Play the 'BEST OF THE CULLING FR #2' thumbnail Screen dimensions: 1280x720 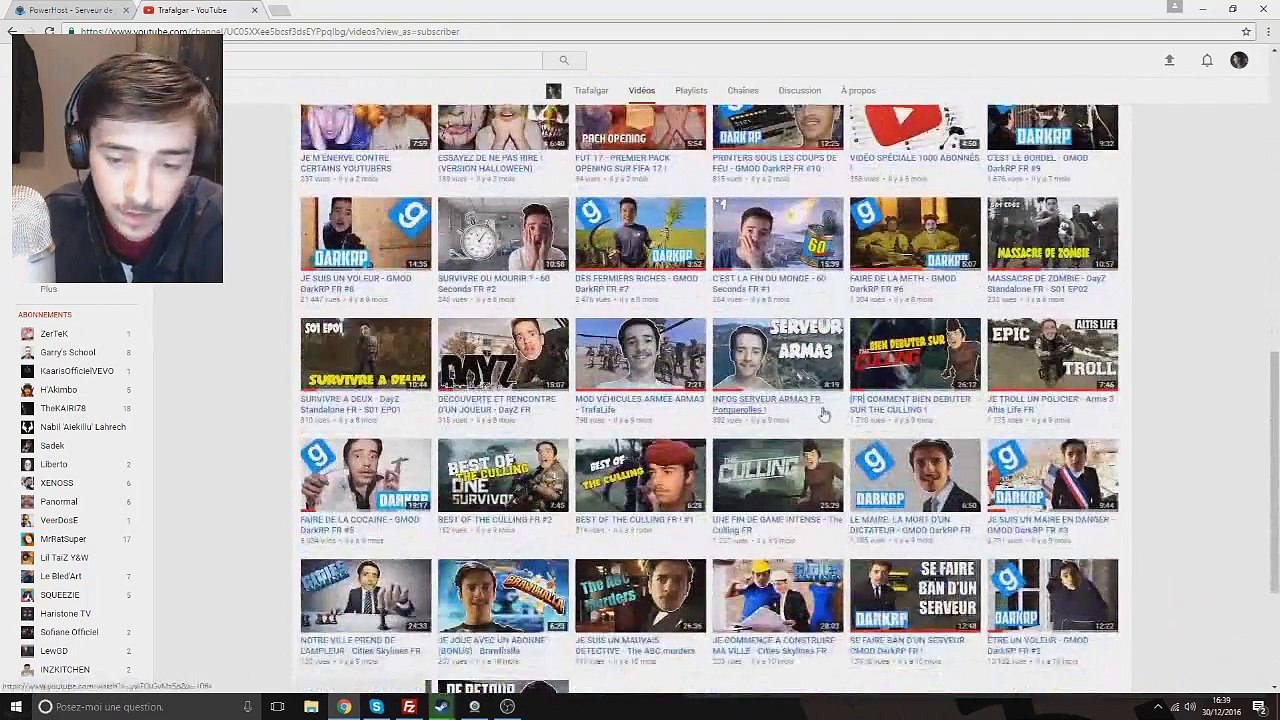tap(503, 475)
